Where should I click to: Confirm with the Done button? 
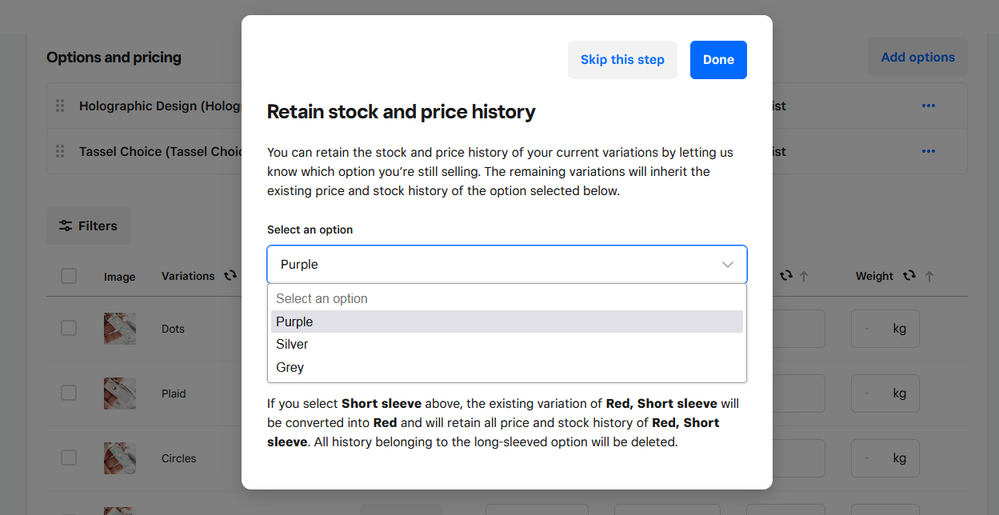[x=718, y=60]
